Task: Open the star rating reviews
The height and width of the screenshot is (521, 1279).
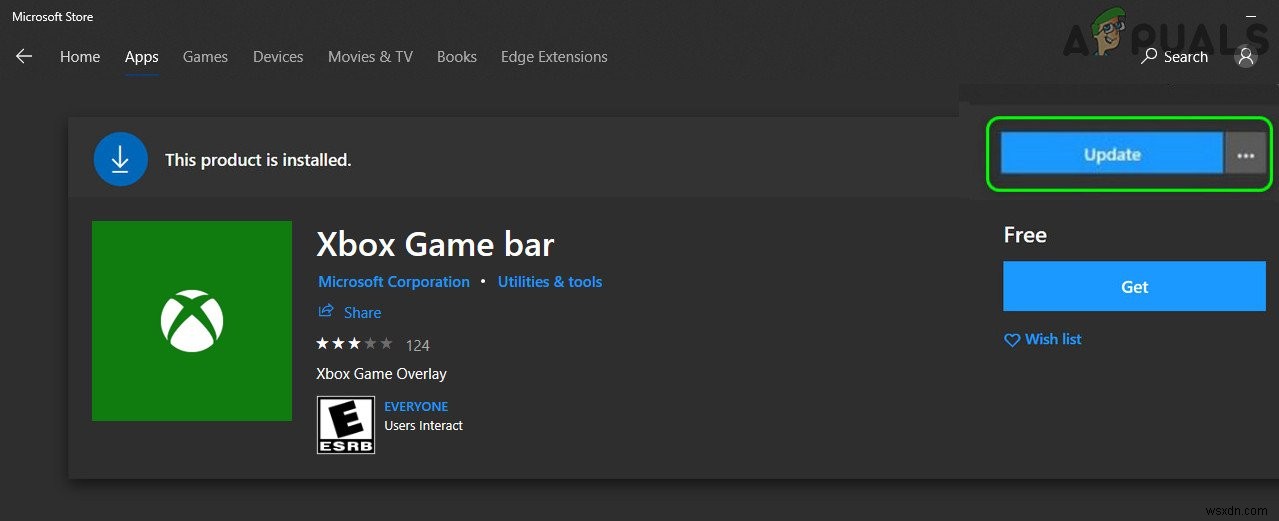Action: click(354, 344)
